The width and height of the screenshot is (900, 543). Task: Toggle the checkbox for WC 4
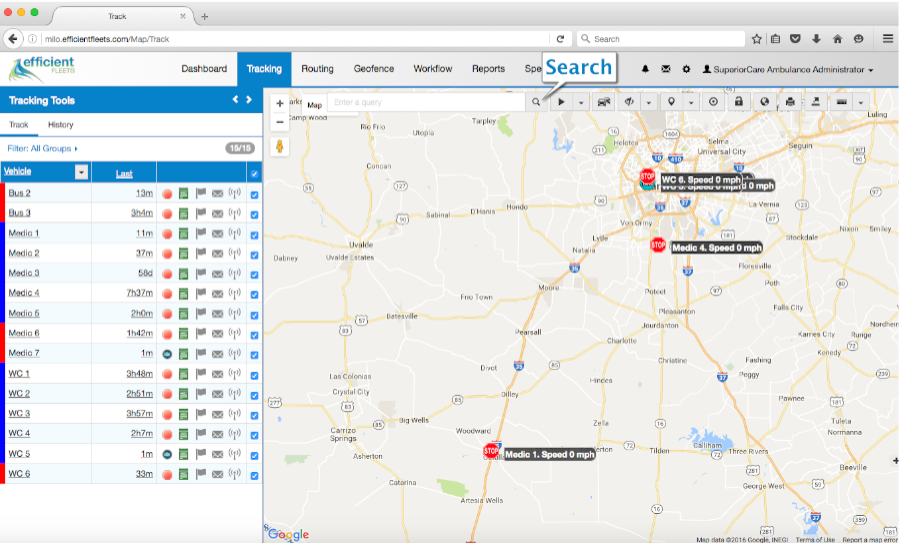[254, 435]
